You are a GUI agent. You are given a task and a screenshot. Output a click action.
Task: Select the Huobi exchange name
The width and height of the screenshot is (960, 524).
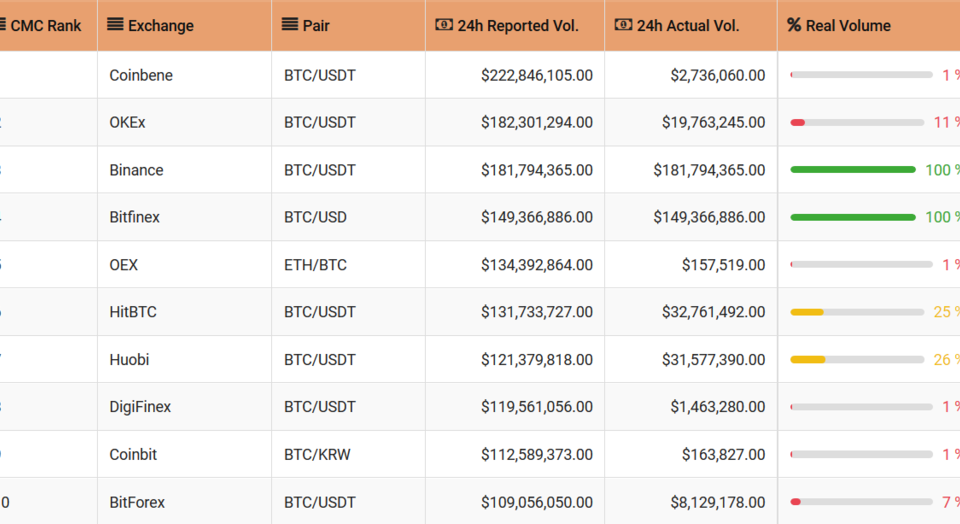(x=129, y=360)
